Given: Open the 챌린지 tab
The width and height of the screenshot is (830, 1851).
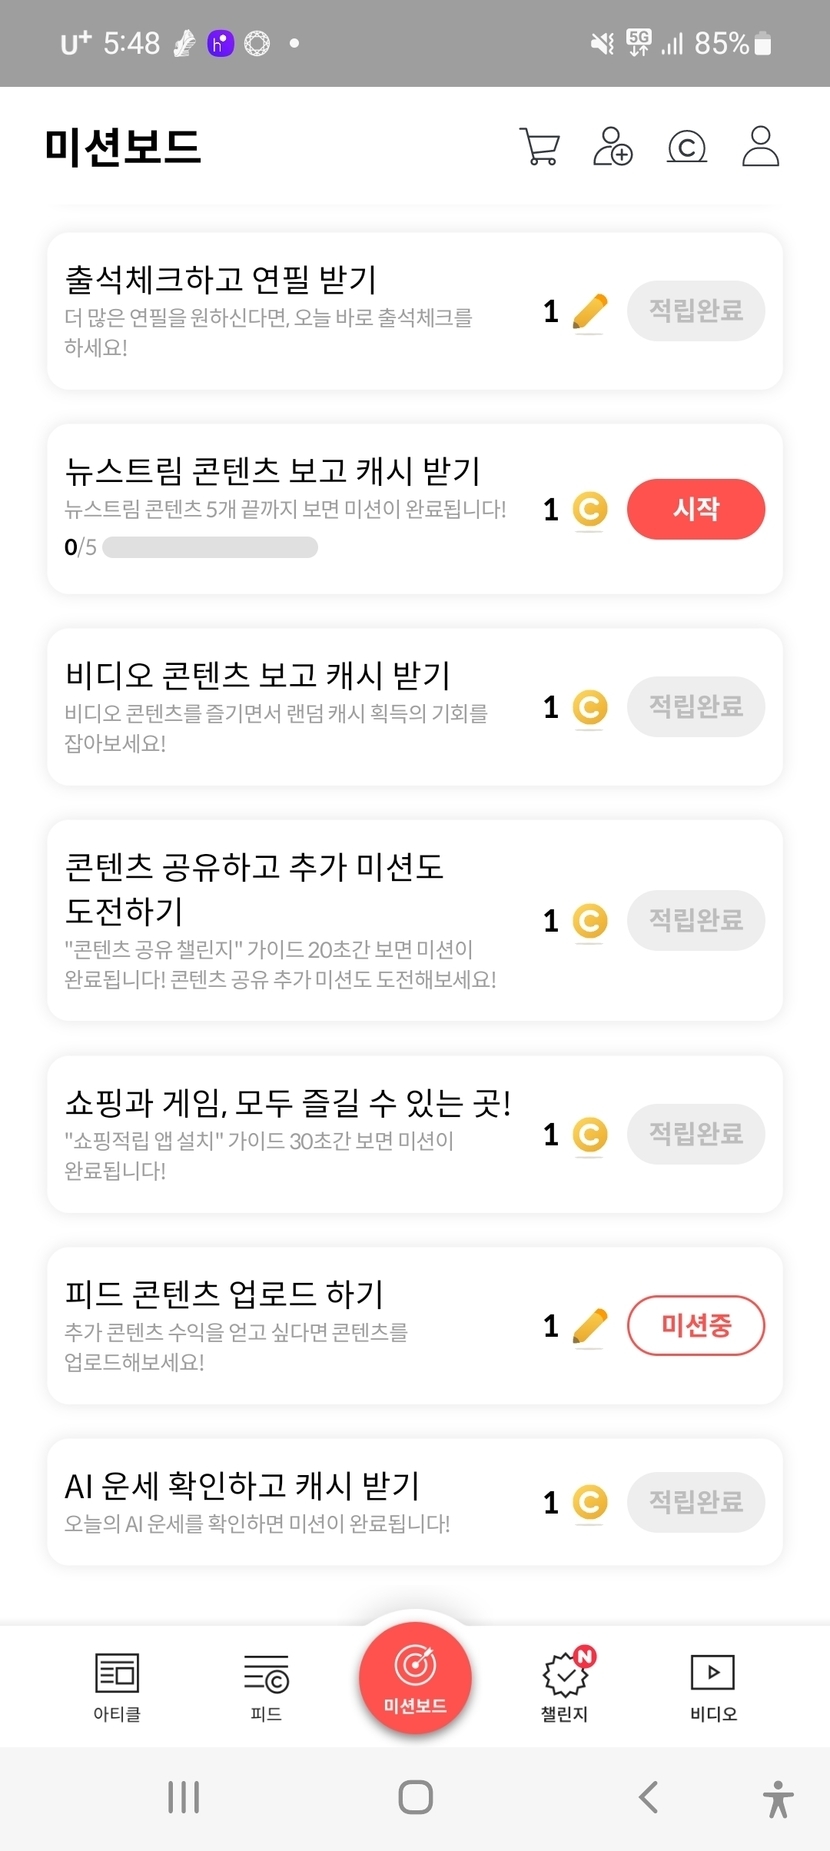Looking at the screenshot, I should (x=565, y=1686).
